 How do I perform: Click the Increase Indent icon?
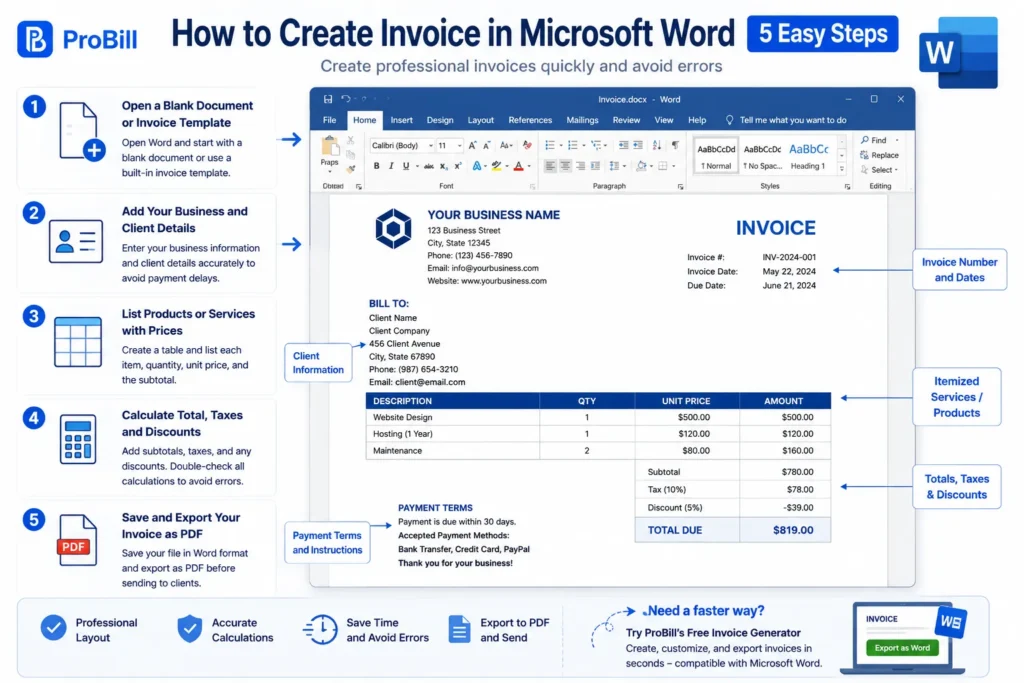click(x=638, y=145)
